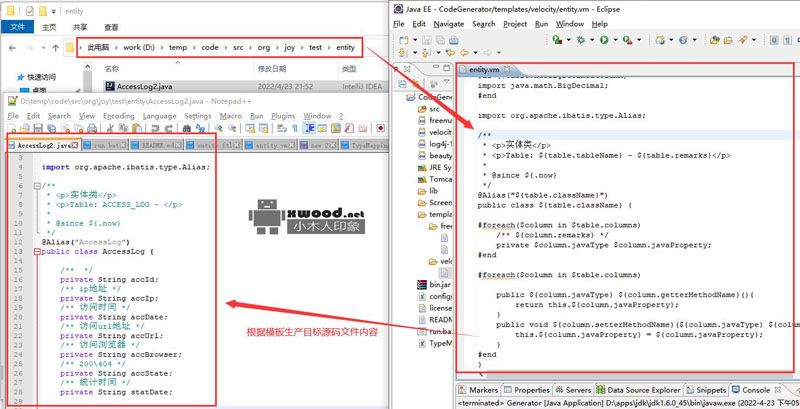Click Eclipse Debug bug icon
Viewport: 800px width, 409px height.
(x=580, y=40)
